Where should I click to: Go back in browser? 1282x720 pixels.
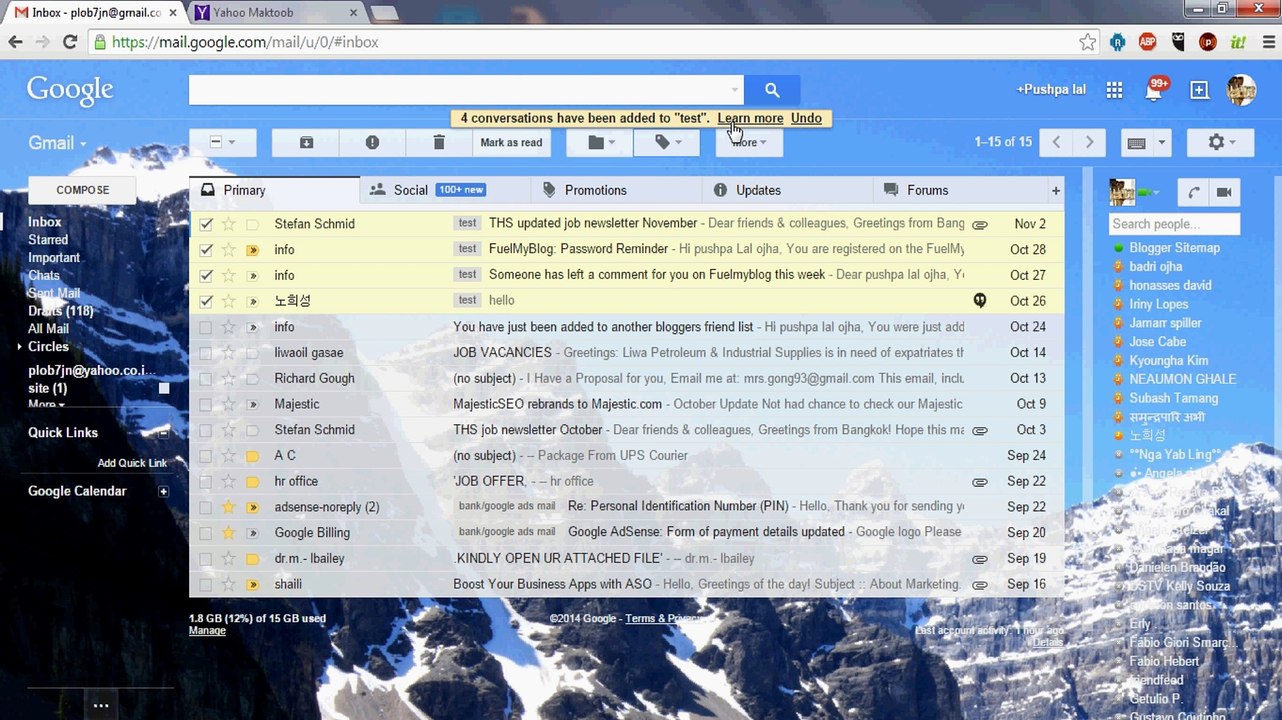[x=15, y=42]
